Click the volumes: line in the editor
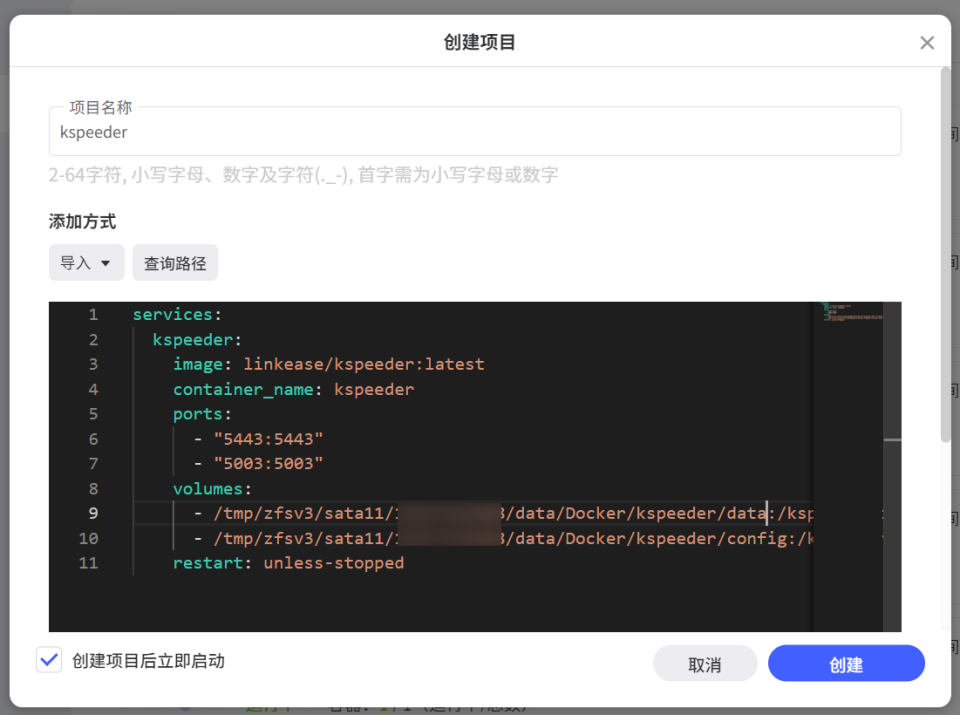Viewport: 960px width, 715px height. pos(210,488)
